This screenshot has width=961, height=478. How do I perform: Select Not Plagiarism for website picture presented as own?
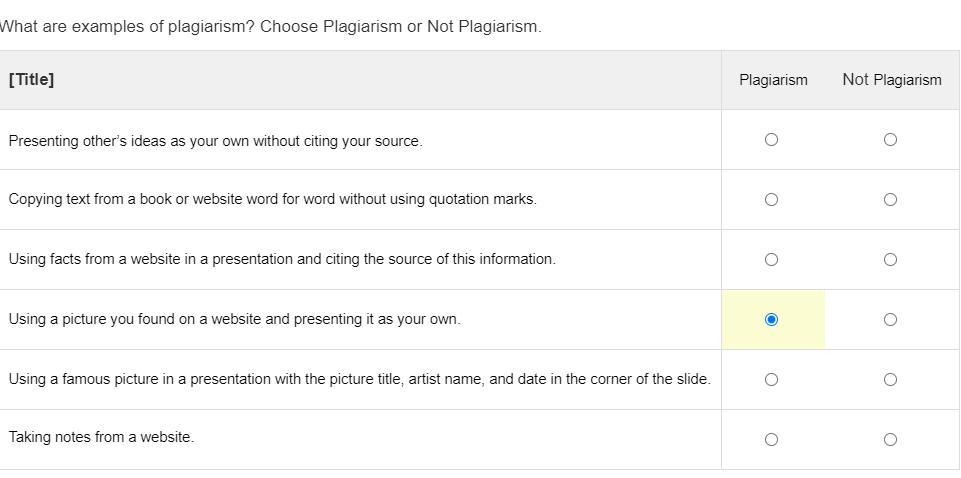pyautogui.click(x=890, y=320)
